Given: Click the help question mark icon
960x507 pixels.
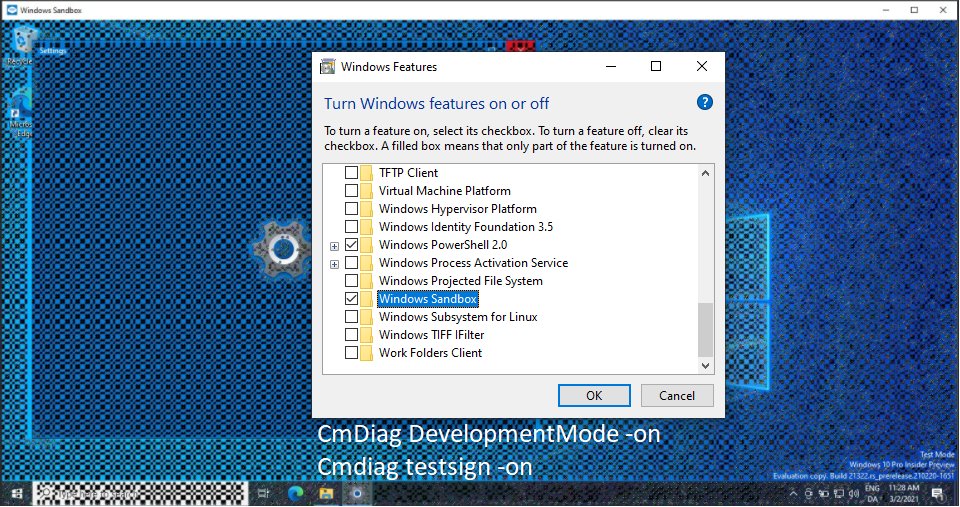Looking at the screenshot, I should [705, 102].
